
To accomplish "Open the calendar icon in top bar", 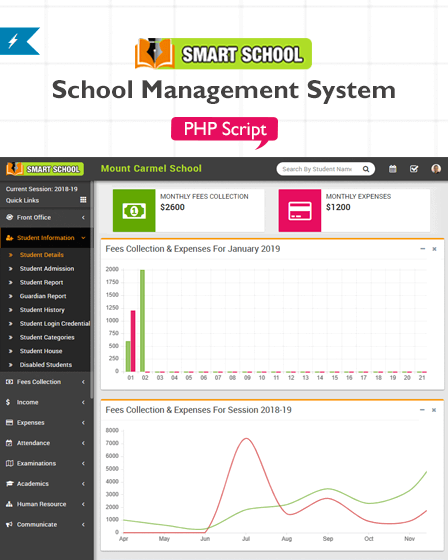I will (393, 169).
